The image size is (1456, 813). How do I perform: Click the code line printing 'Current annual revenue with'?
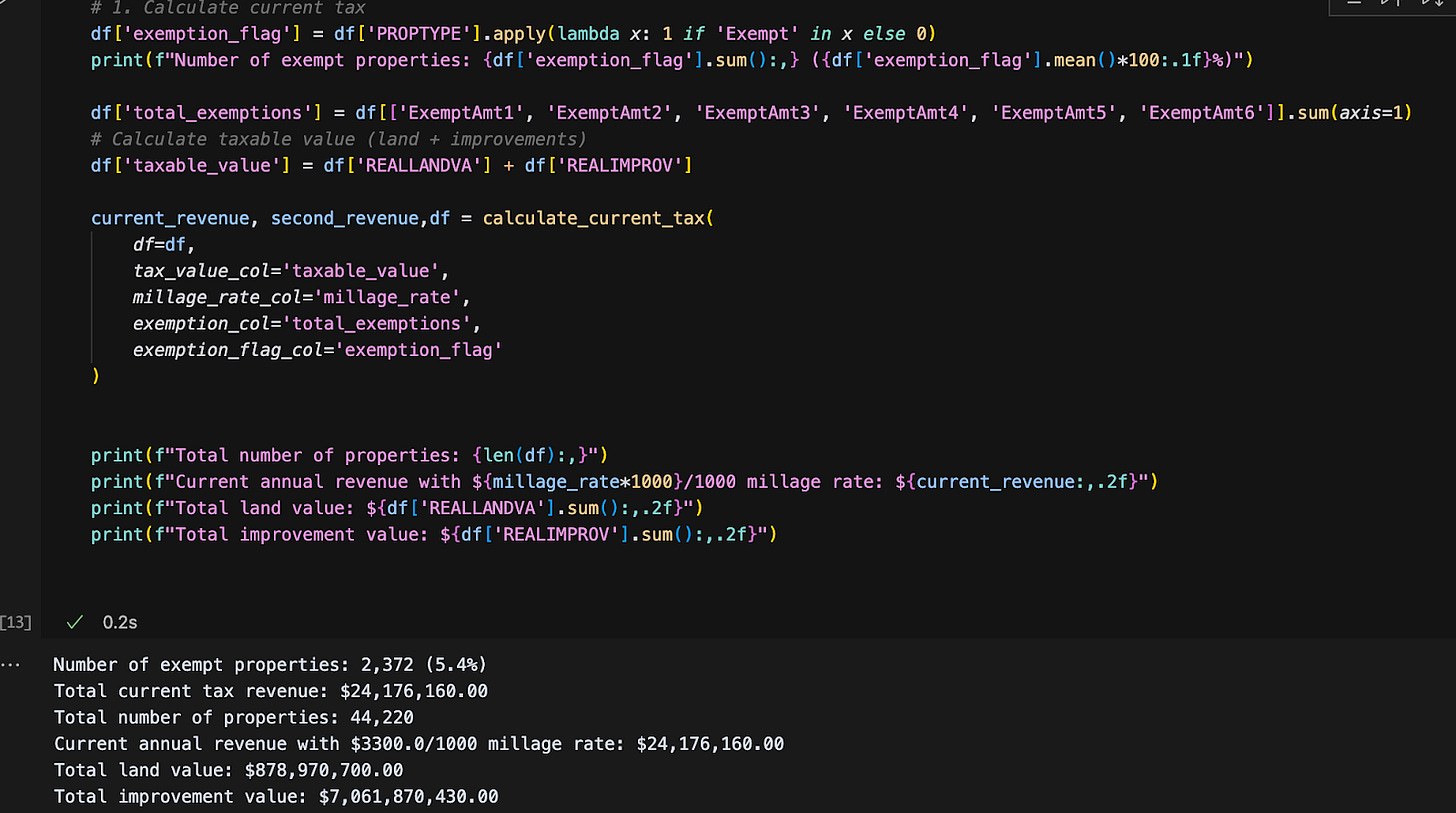pos(624,482)
